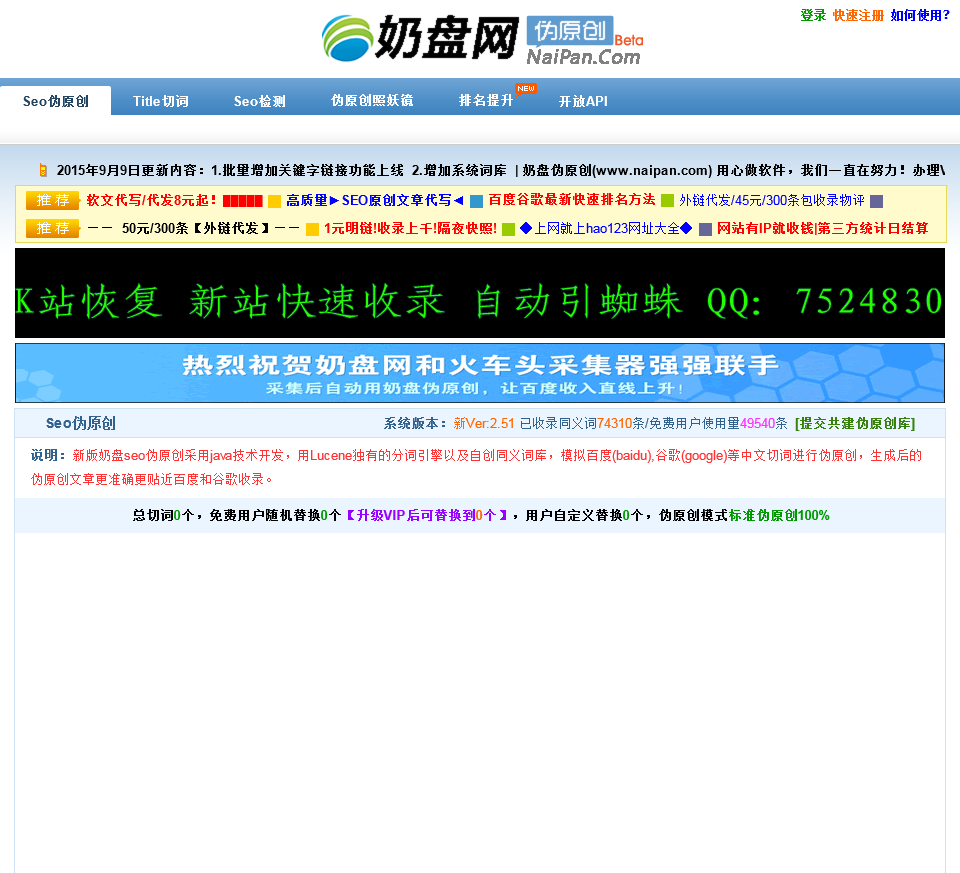
Task: Open the 50元/300条【外链代发】 link
Action: pyautogui.click(x=193, y=228)
